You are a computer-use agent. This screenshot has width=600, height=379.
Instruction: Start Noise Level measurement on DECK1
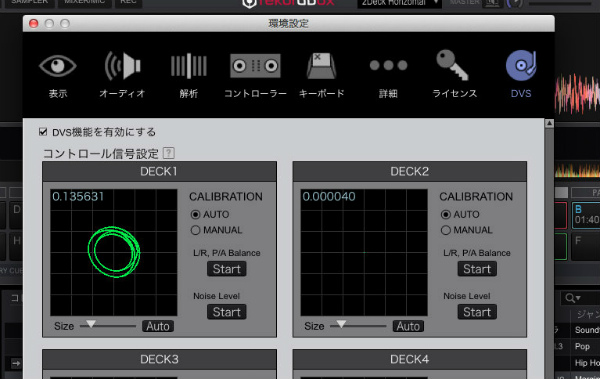227,312
